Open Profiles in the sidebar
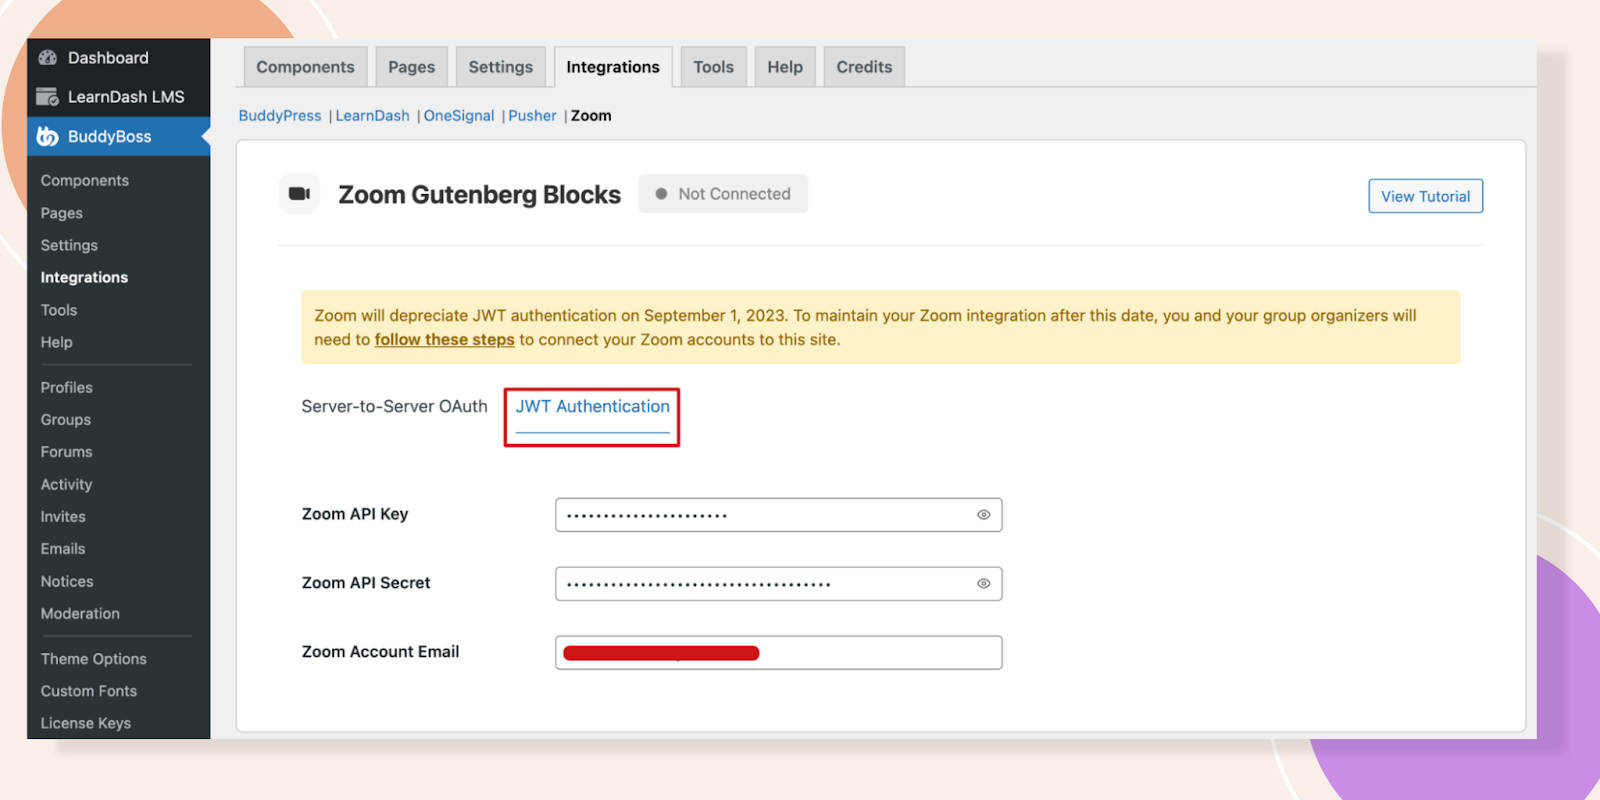 pyautogui.click(x=66, y=387)
